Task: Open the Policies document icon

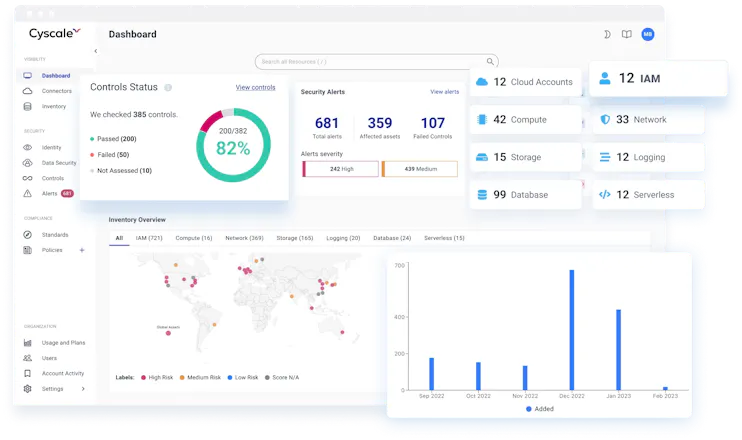Action: click(x=27, y=250)
